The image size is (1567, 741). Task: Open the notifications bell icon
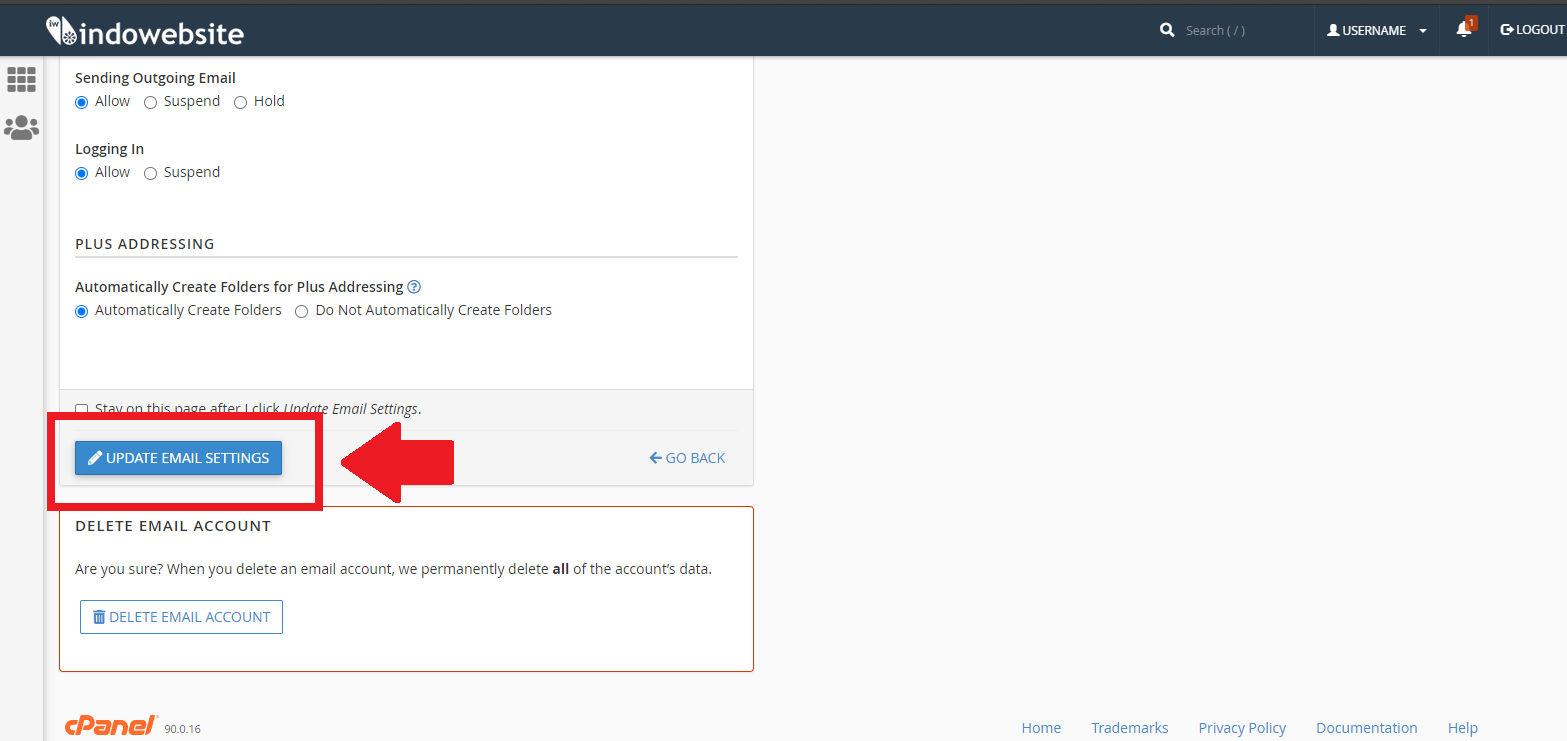tap(1463, 30)
